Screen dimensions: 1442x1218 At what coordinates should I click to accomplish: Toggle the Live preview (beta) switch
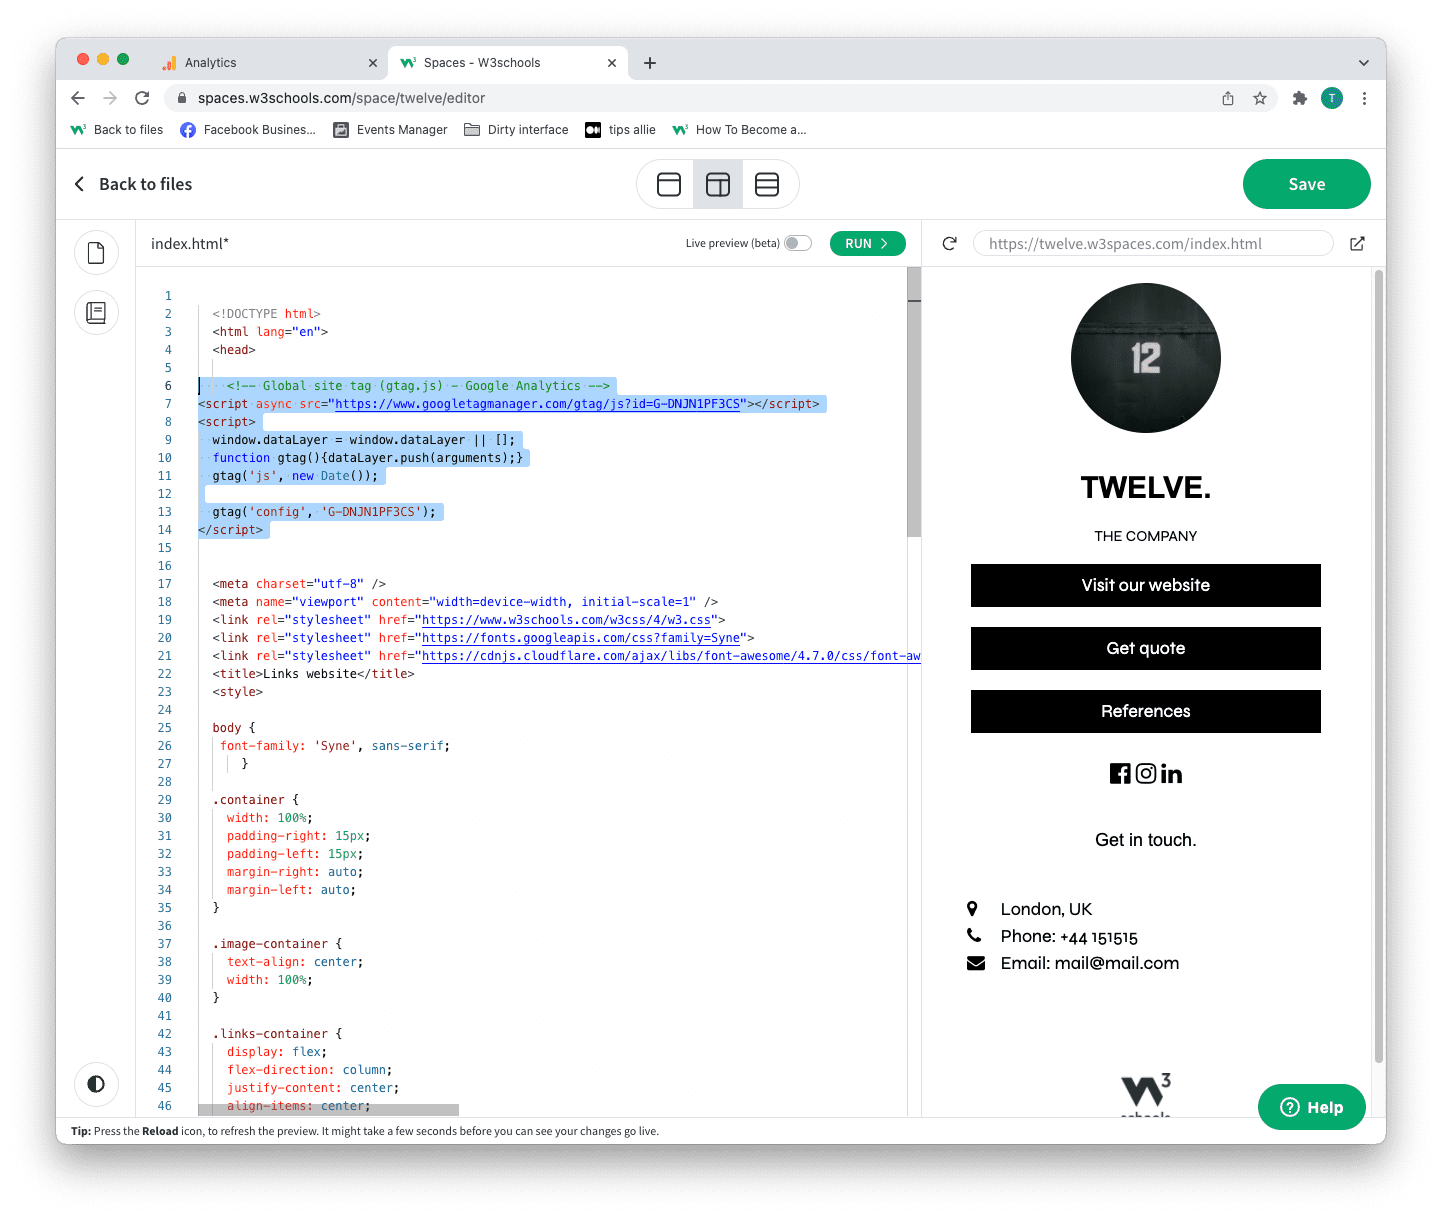[x=798, y=243]
